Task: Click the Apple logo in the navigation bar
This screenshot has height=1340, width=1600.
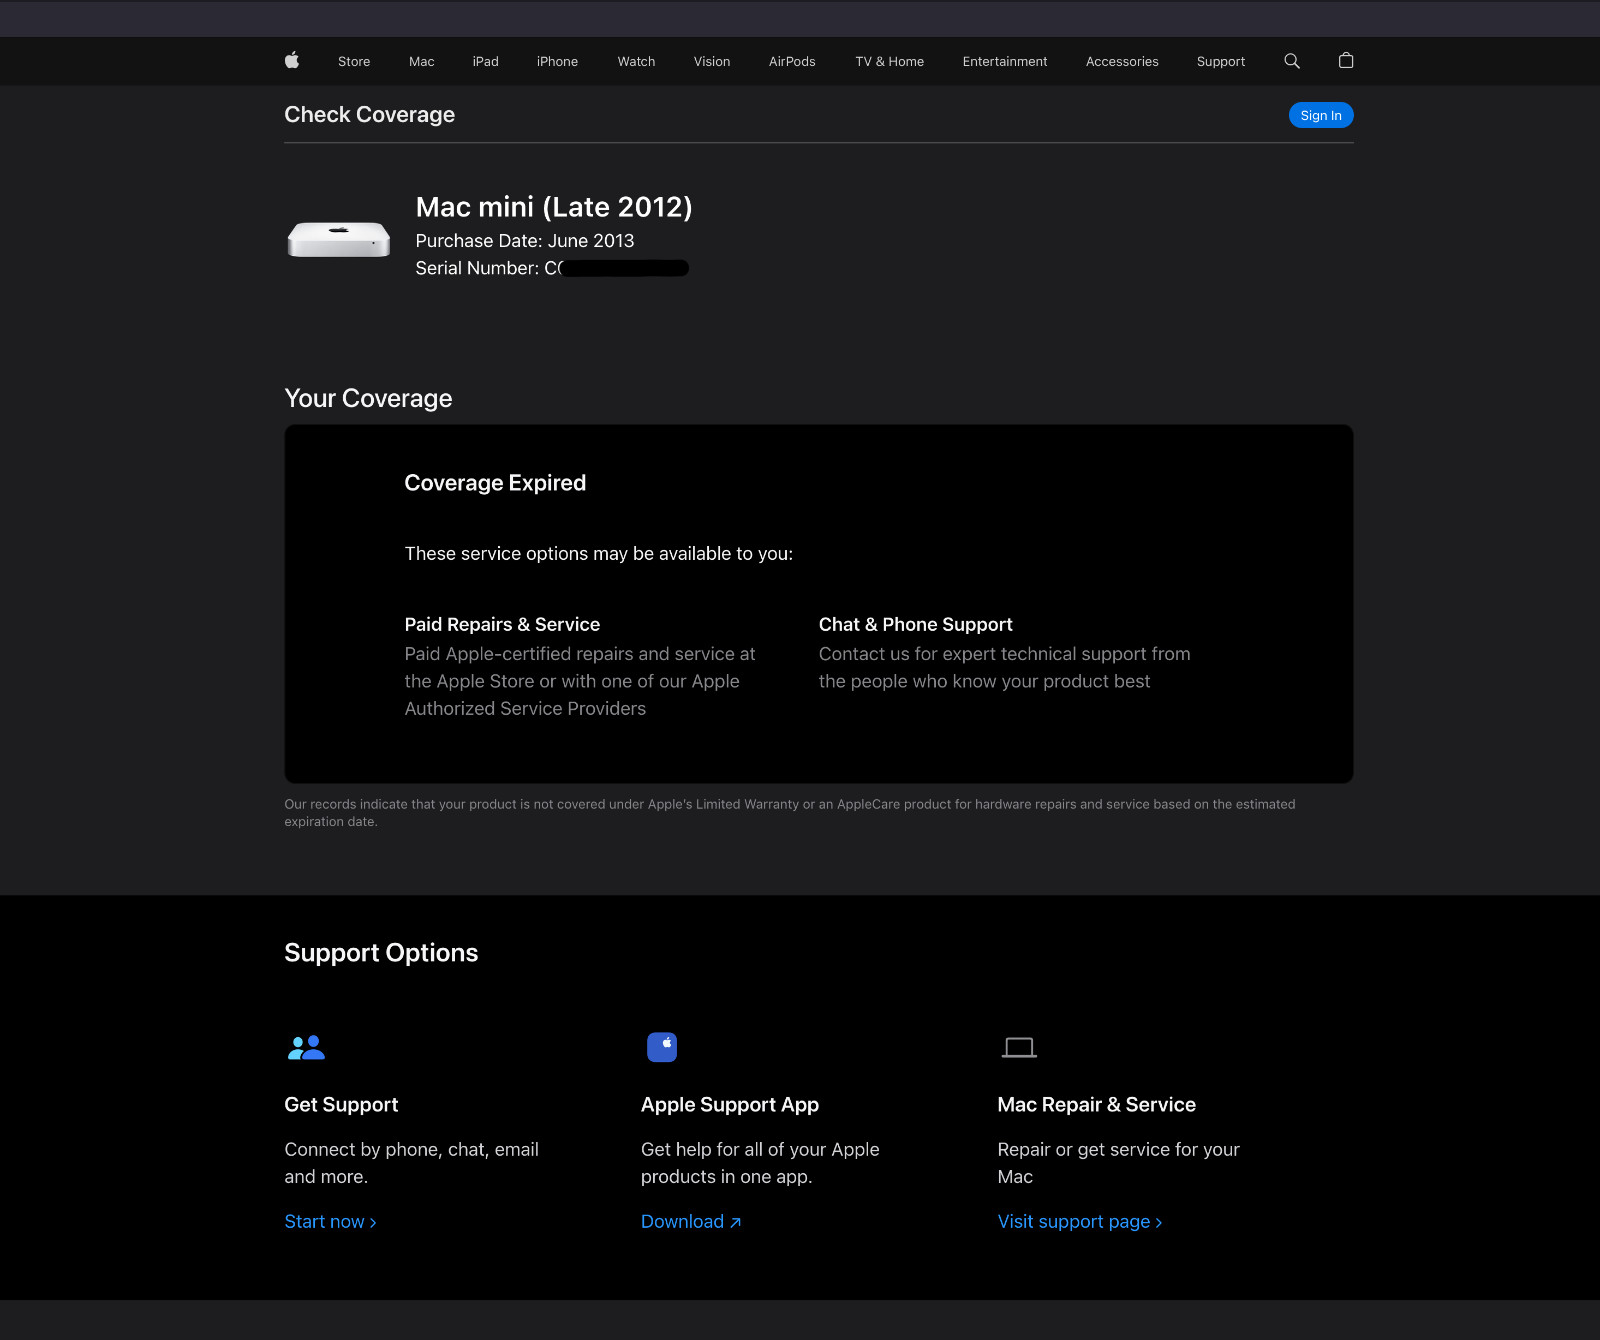Action: pyautogui.click(x=292, y=61)
